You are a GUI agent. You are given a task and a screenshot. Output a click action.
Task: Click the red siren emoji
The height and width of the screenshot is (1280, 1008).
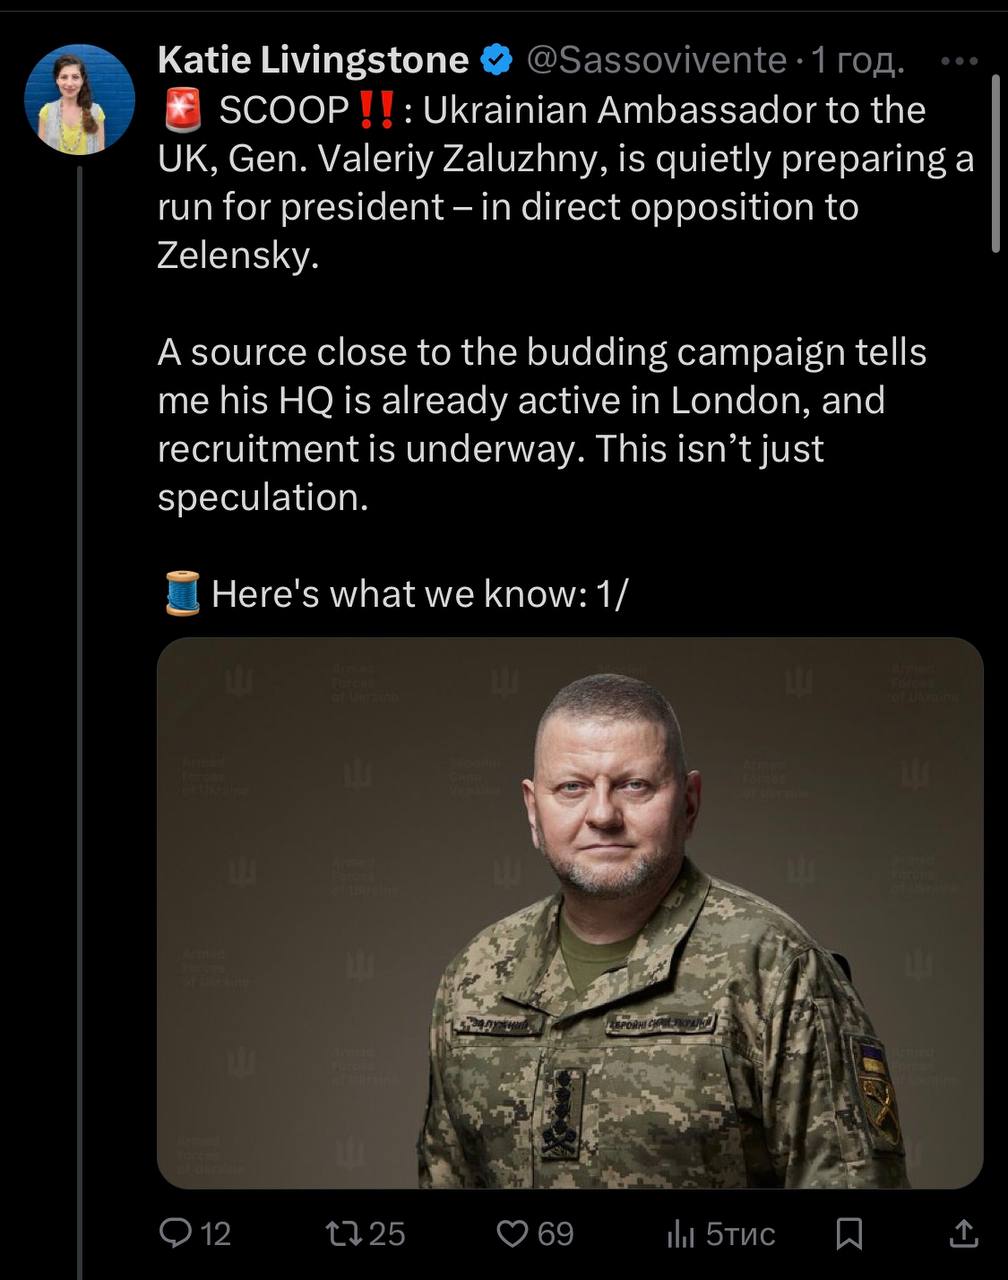click(x=181, y=110)
